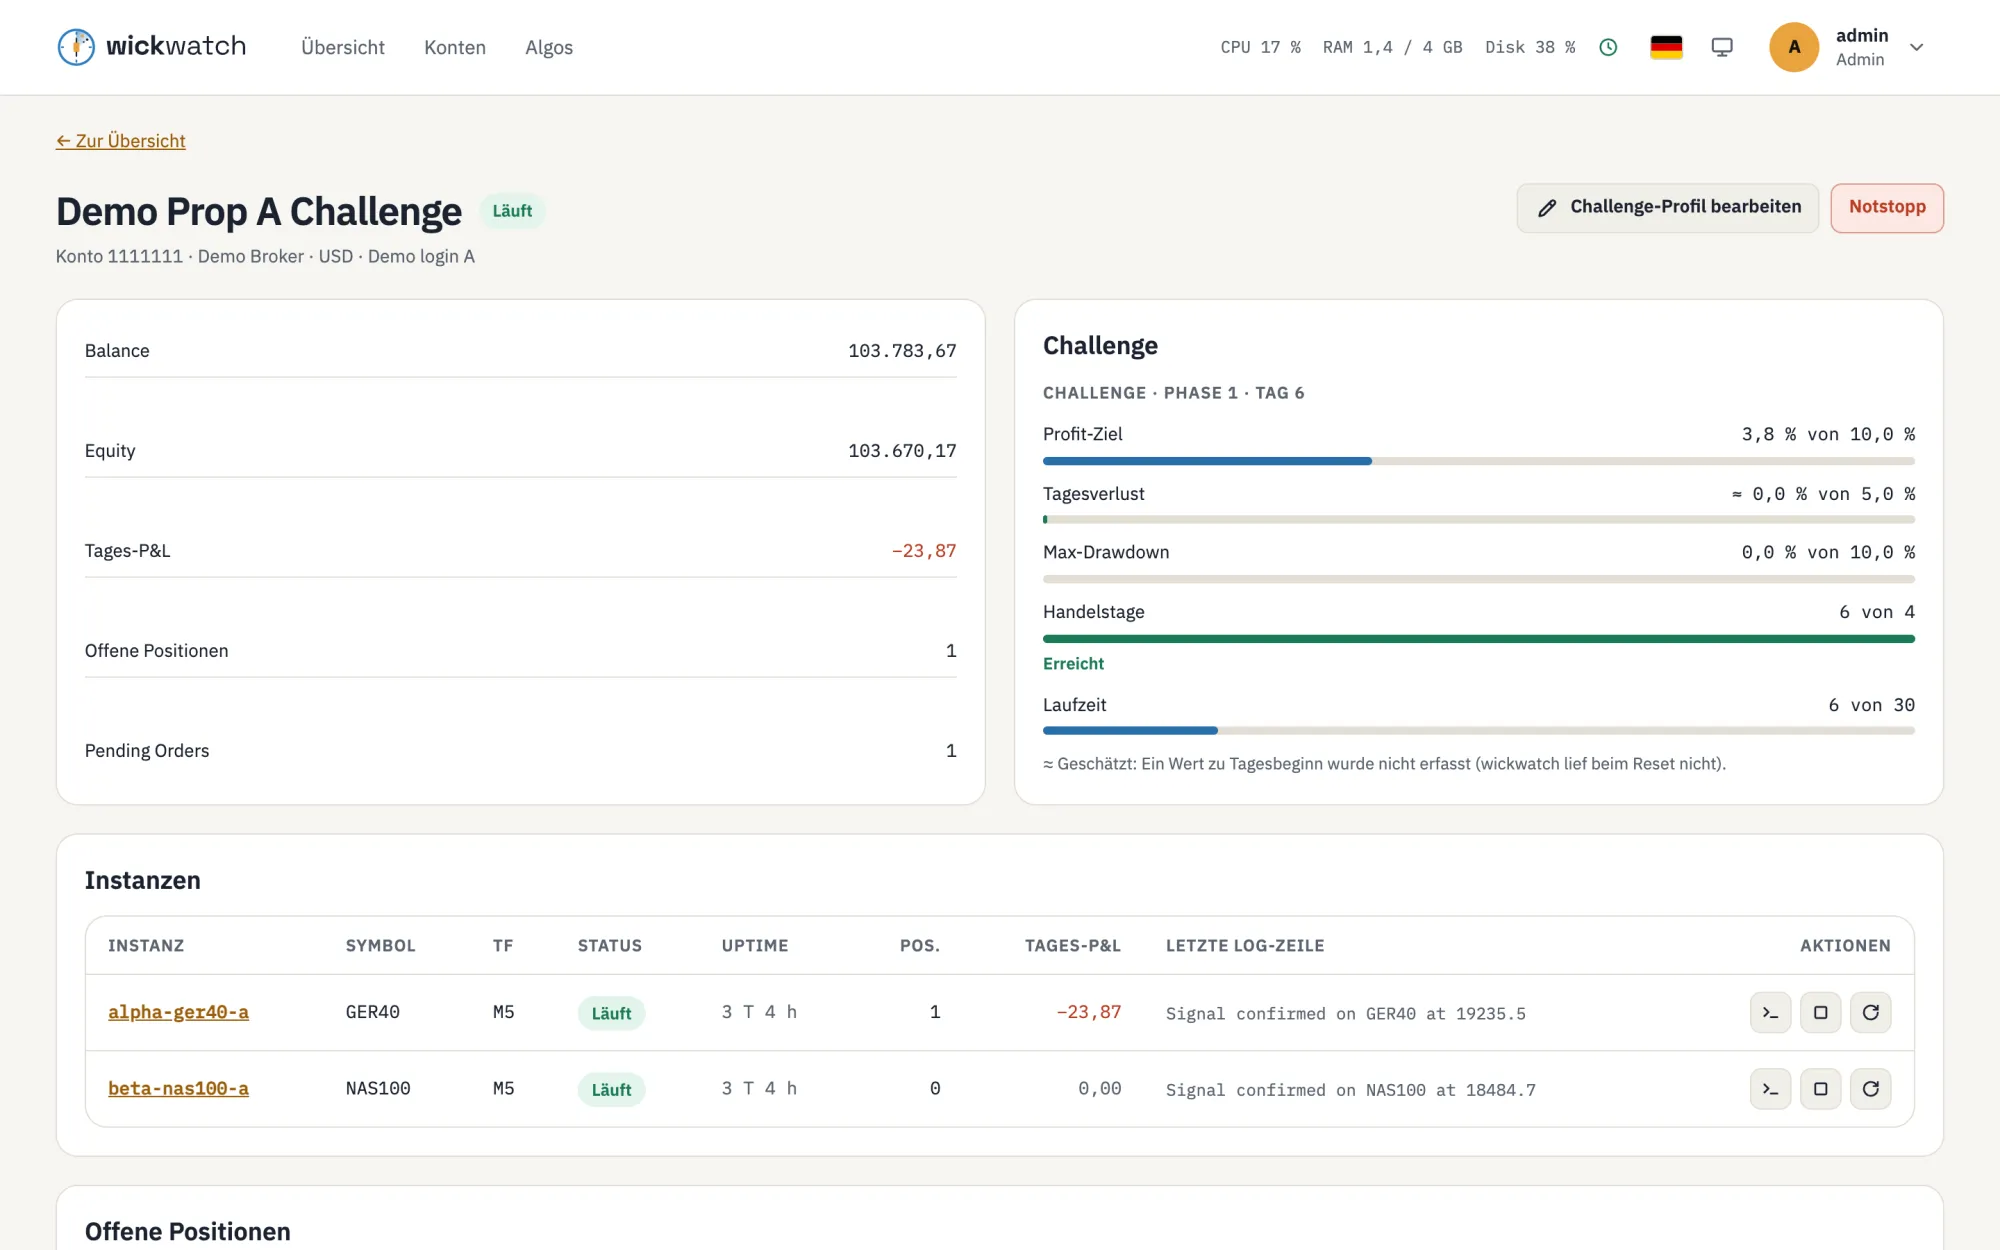Click the Offene Positionen section heading
Screen dimensions: 2000x1250
[187, 1232]
